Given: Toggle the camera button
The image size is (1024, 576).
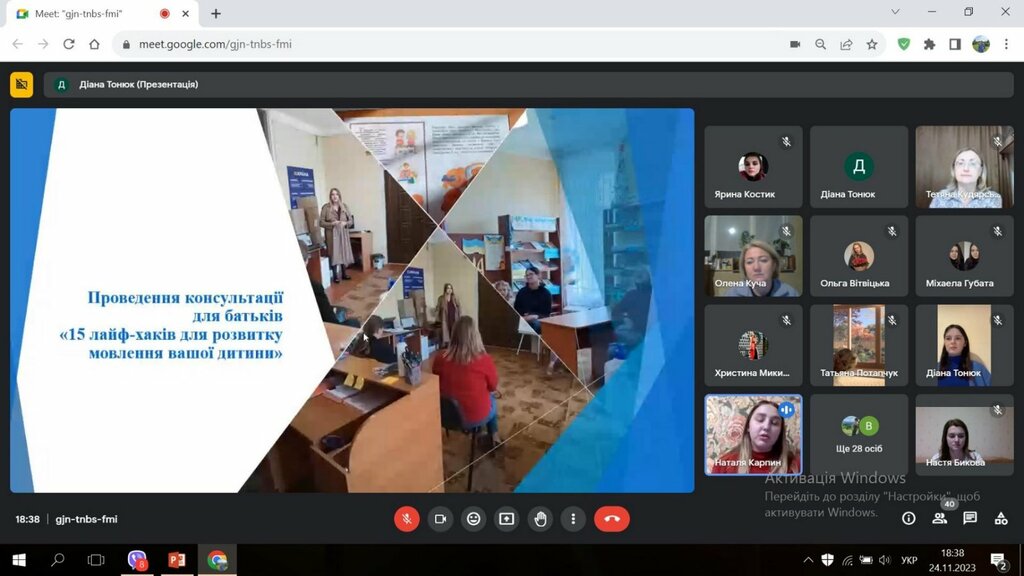Looking at the screenshot, I should click(439, 519).
